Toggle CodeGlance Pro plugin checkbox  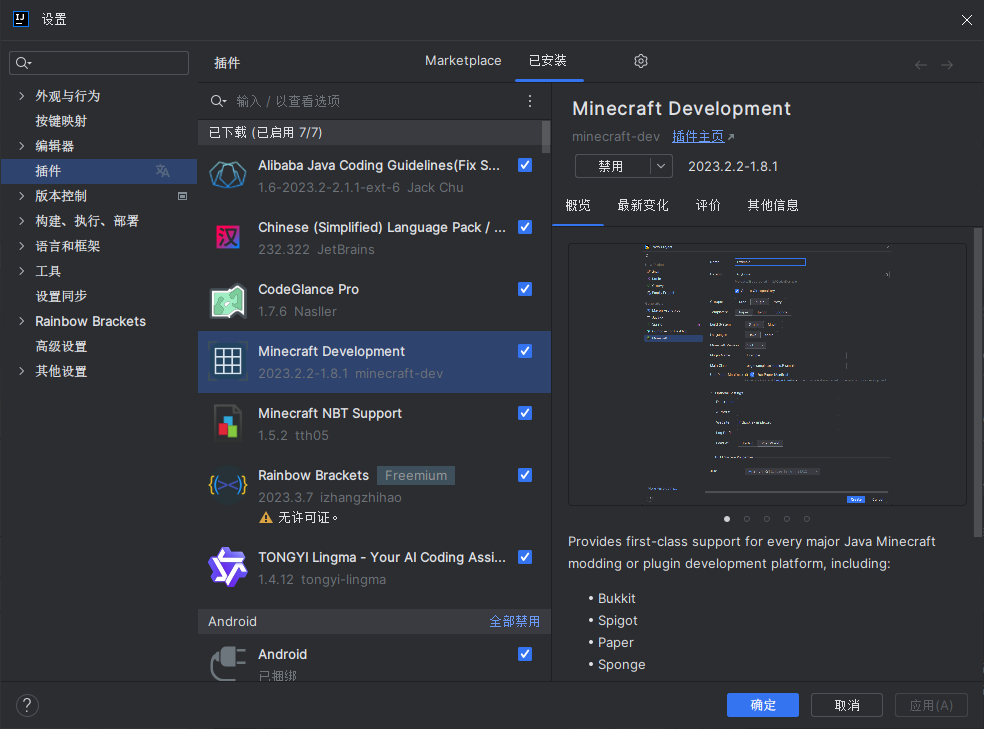coord(525,289)
